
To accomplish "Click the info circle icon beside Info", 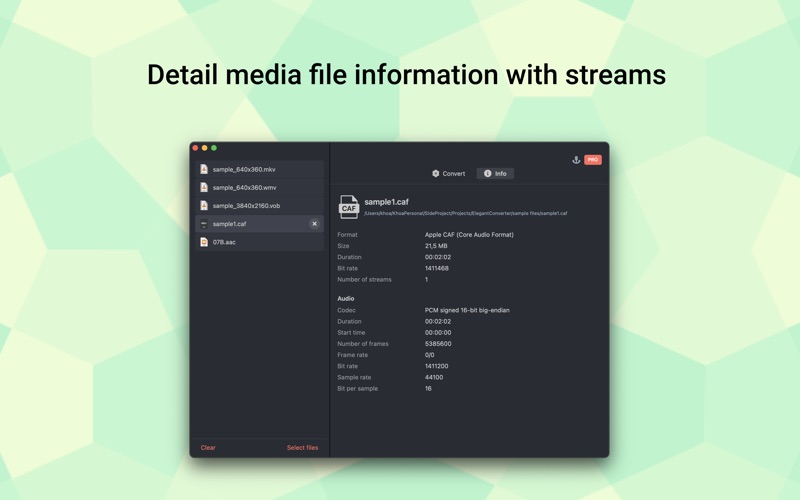I will [x=487, y=173].
